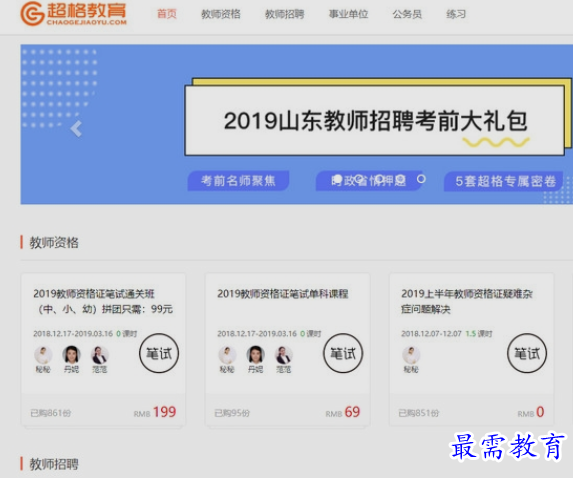Click first teacher avatar on 单科课程 card
Viewport: 573px width, 478px height.
tap(227, 354)
